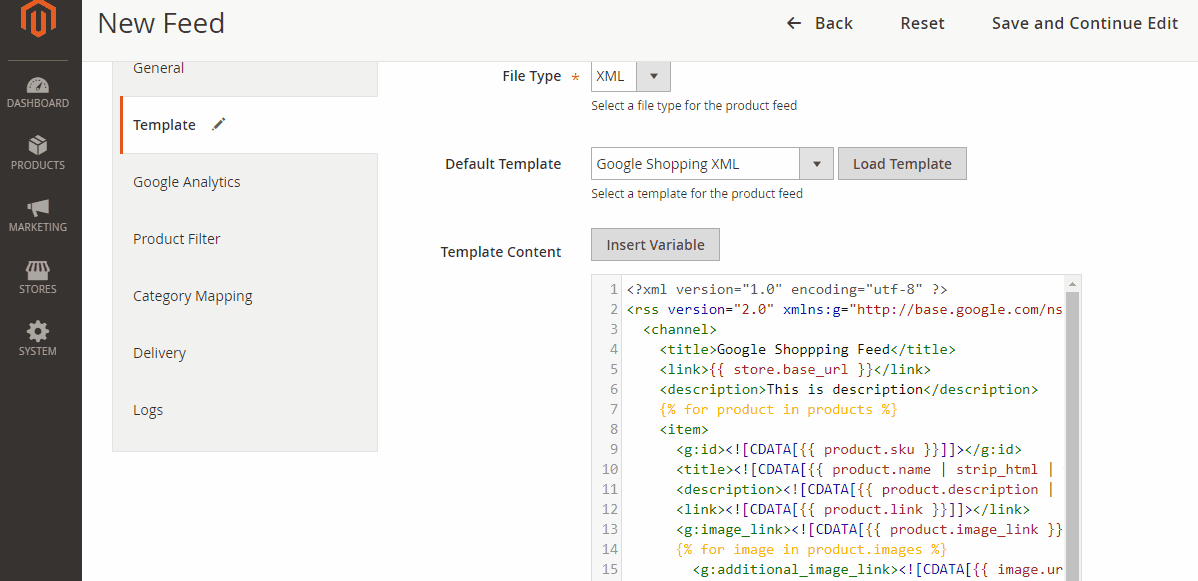Click the Template Content label

501,252
